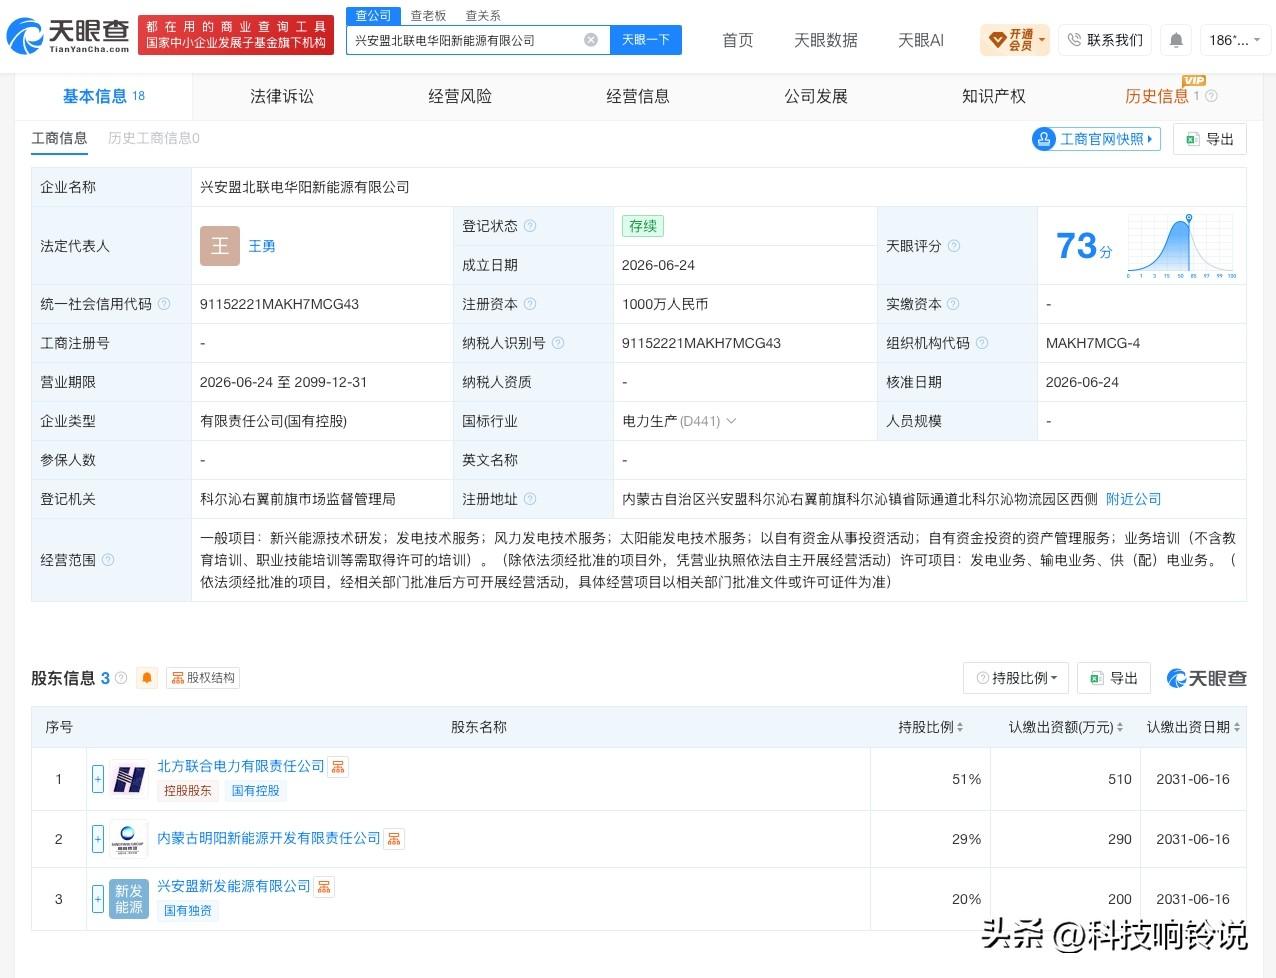Click the 工商官网快照 button
1276x978 pixels.
1096,139
